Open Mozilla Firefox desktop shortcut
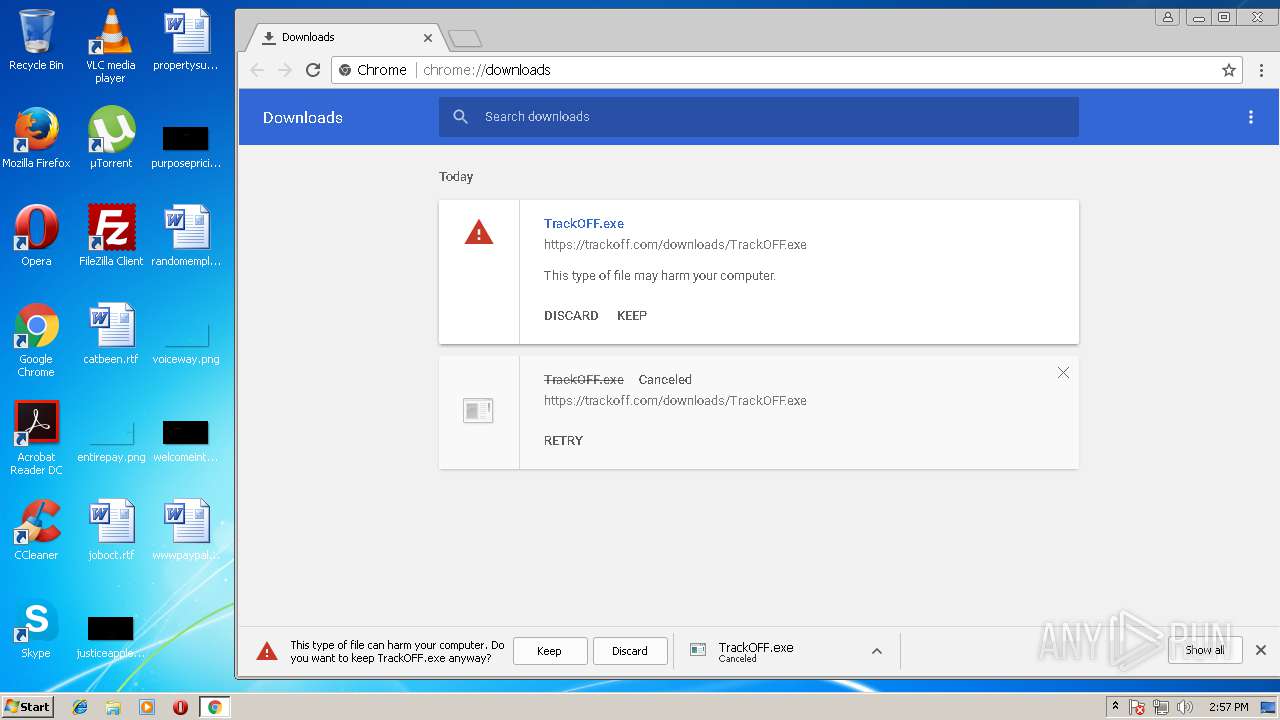This screenshot has height=720, width=1280. tap(36, 138)
